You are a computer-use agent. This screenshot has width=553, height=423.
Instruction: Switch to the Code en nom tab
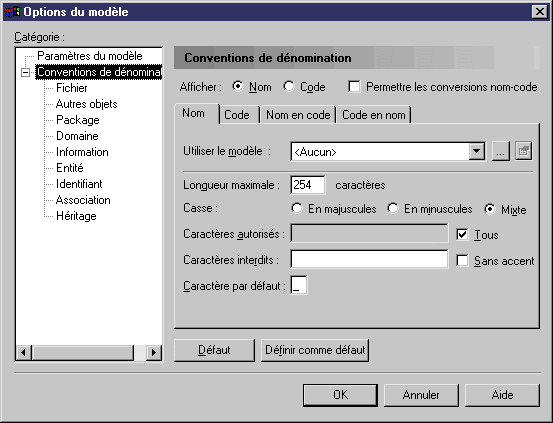click(373, 115)
